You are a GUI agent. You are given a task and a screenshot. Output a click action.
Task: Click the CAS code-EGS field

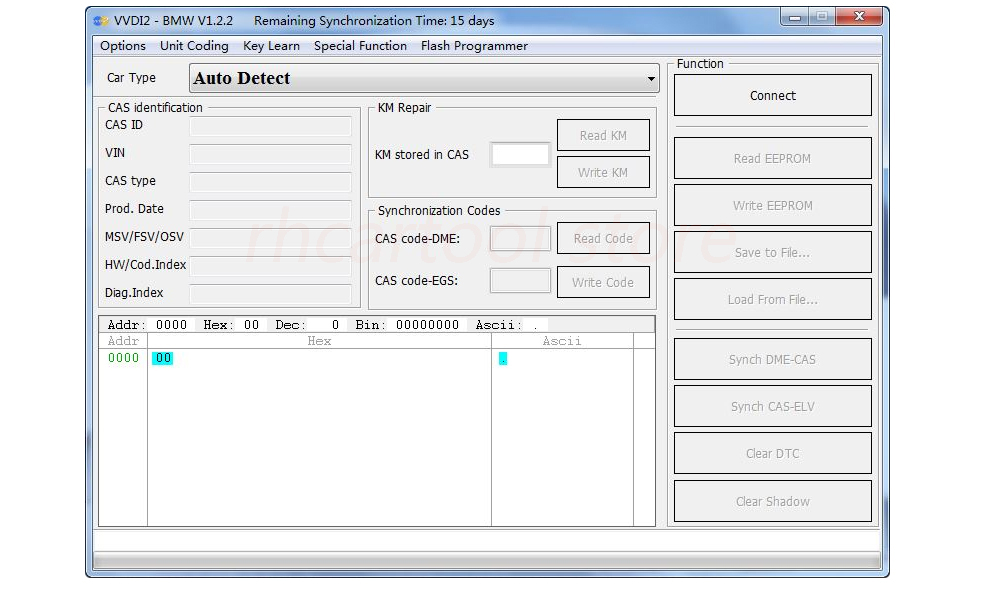tap(520, 280)
